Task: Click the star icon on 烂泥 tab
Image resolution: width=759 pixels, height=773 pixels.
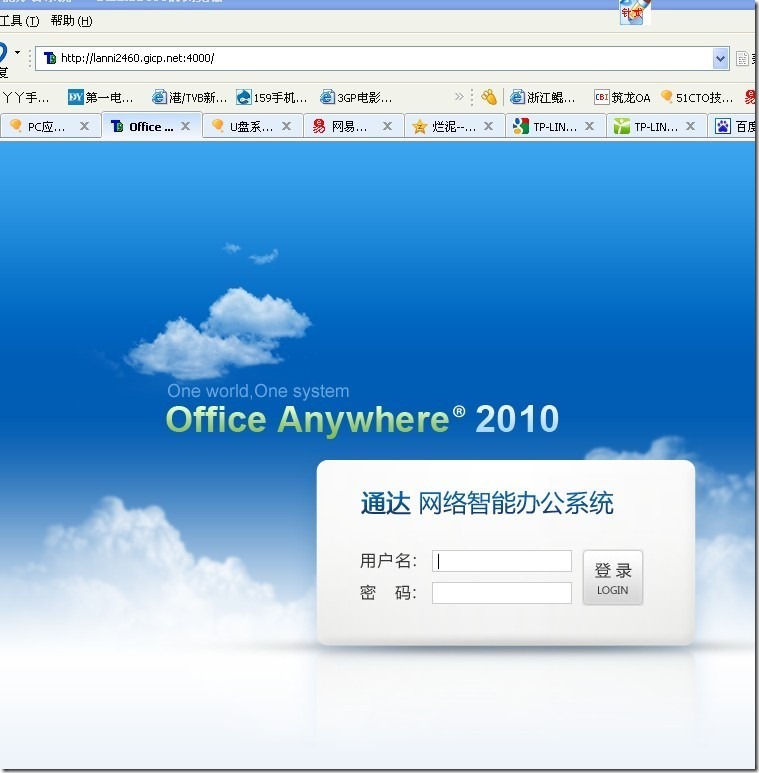Action: (x=419, y=127)
